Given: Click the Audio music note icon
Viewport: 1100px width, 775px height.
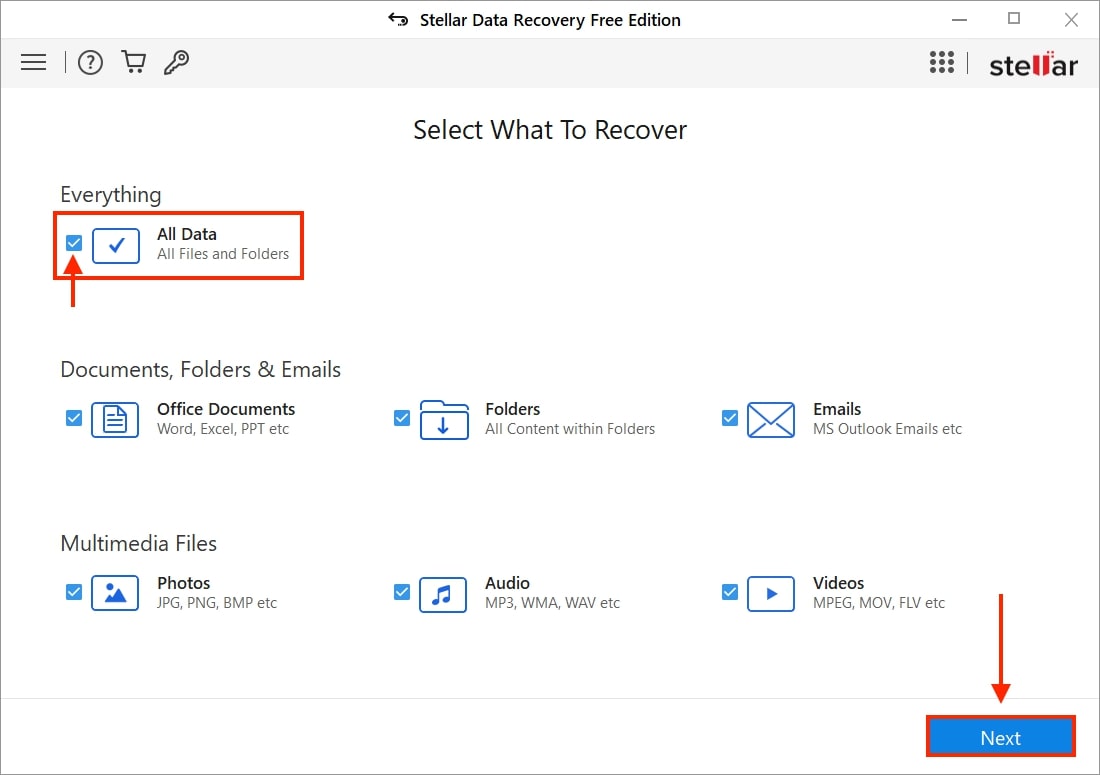Looking at the screenshot, I should tap(443, 593).
